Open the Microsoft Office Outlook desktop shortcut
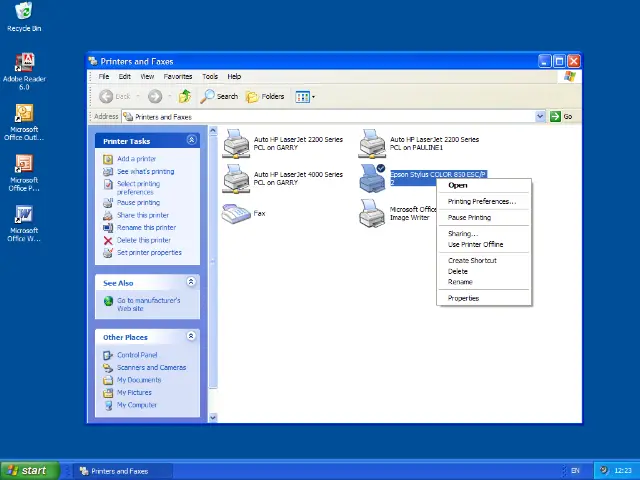Viewport: 640px width, 480px height. click(24, 122)
